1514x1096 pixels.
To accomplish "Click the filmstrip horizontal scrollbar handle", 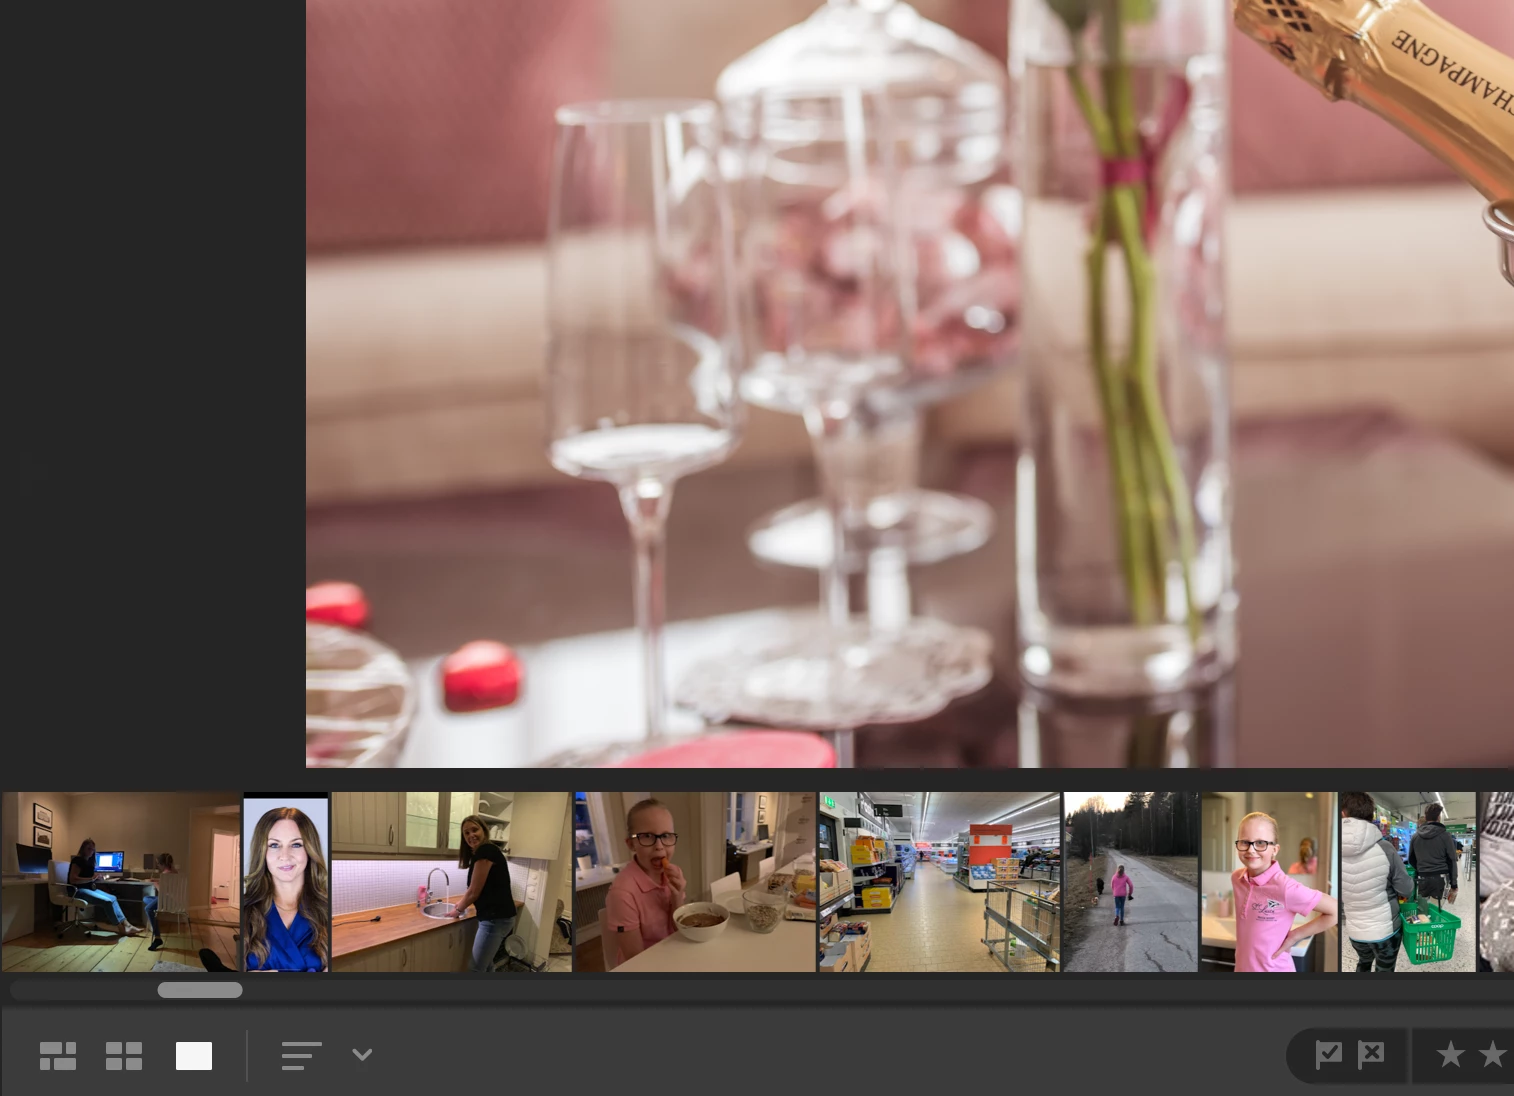I will 200,990.
